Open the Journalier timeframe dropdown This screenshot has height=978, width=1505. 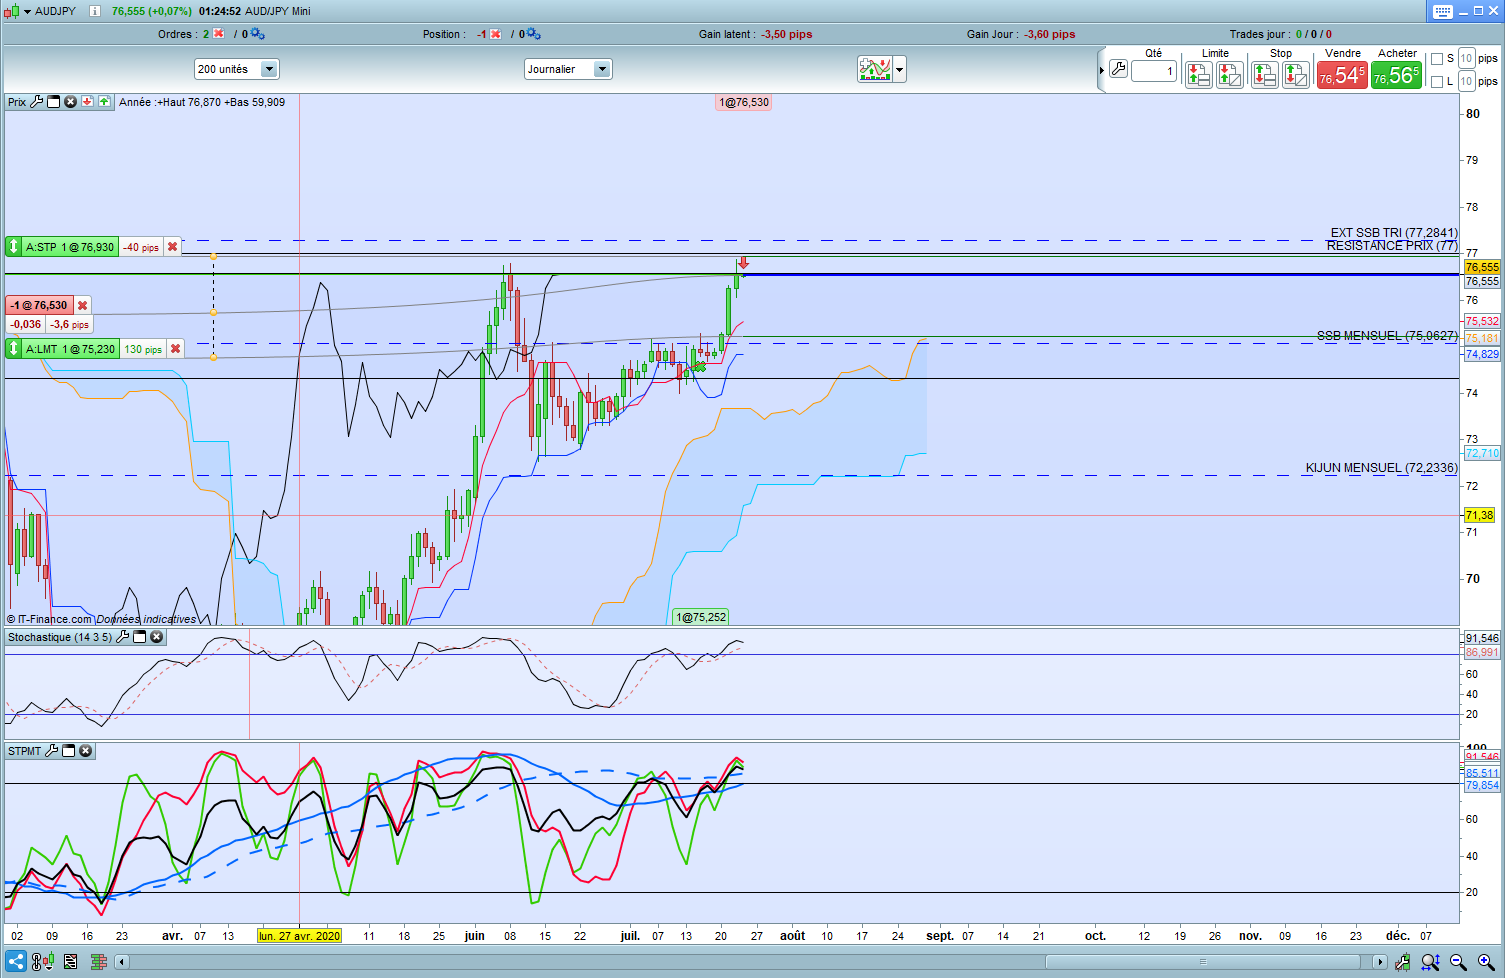(568, 69)
